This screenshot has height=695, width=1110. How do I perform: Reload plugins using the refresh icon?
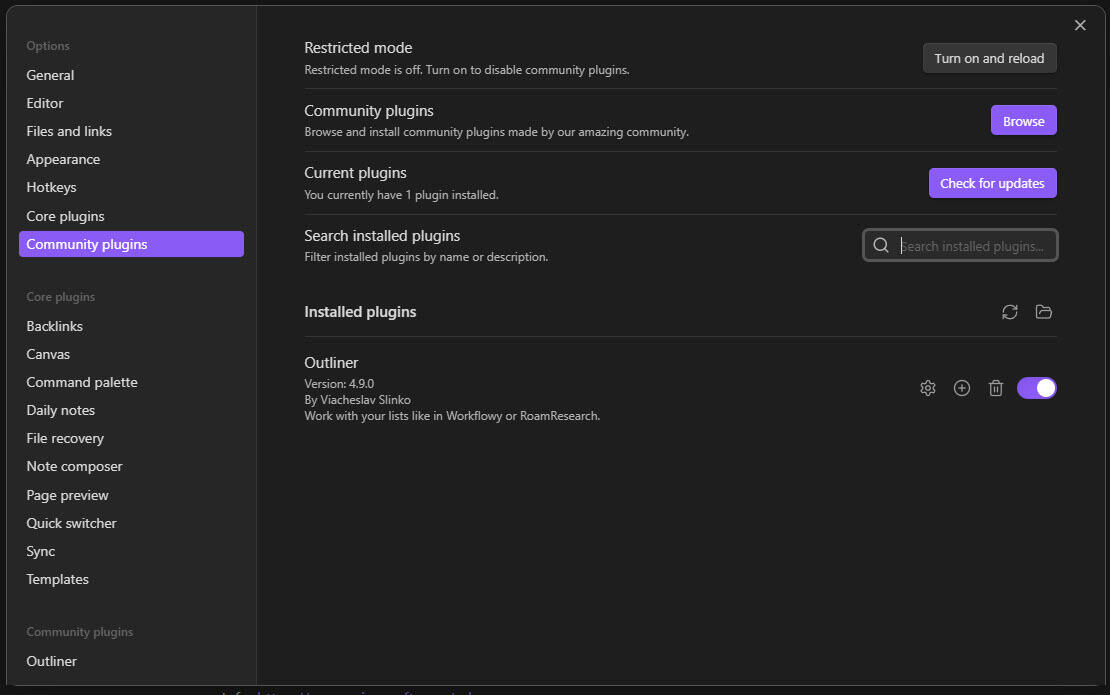click(x=1009, y=312)
